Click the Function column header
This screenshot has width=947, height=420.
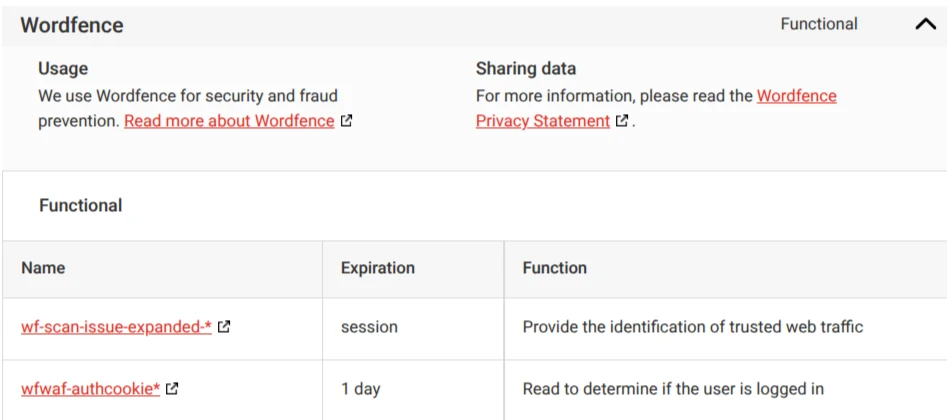pyautogui.click(x=554, y=268)
